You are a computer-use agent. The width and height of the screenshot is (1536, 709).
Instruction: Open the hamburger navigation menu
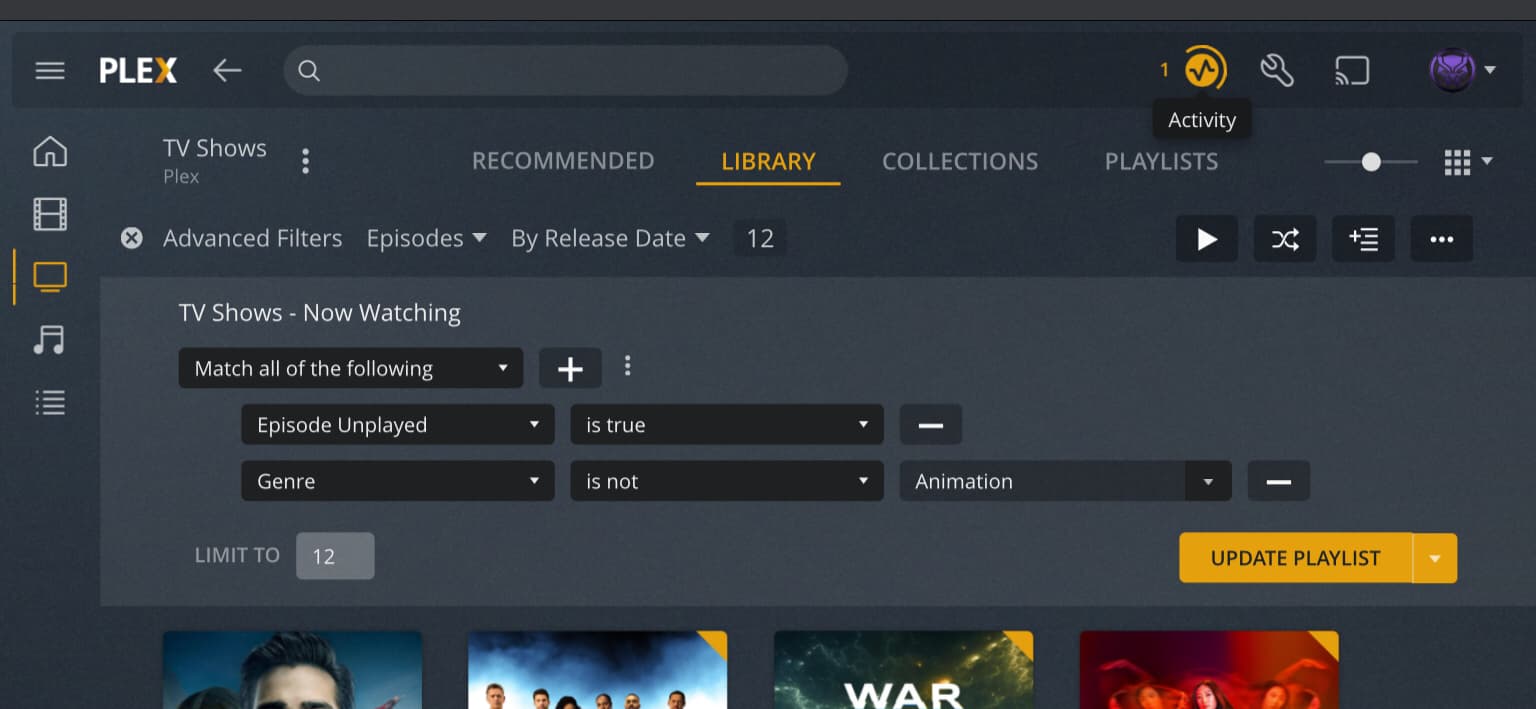pos(50,70)
